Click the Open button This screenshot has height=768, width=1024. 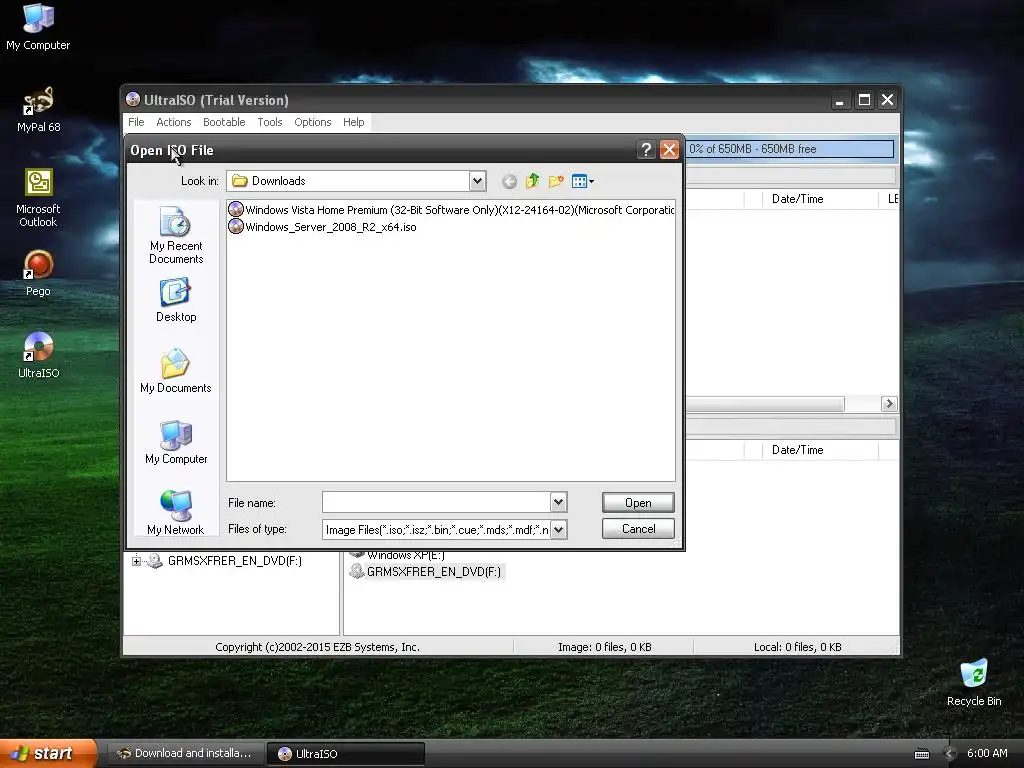tap(638, 503)
